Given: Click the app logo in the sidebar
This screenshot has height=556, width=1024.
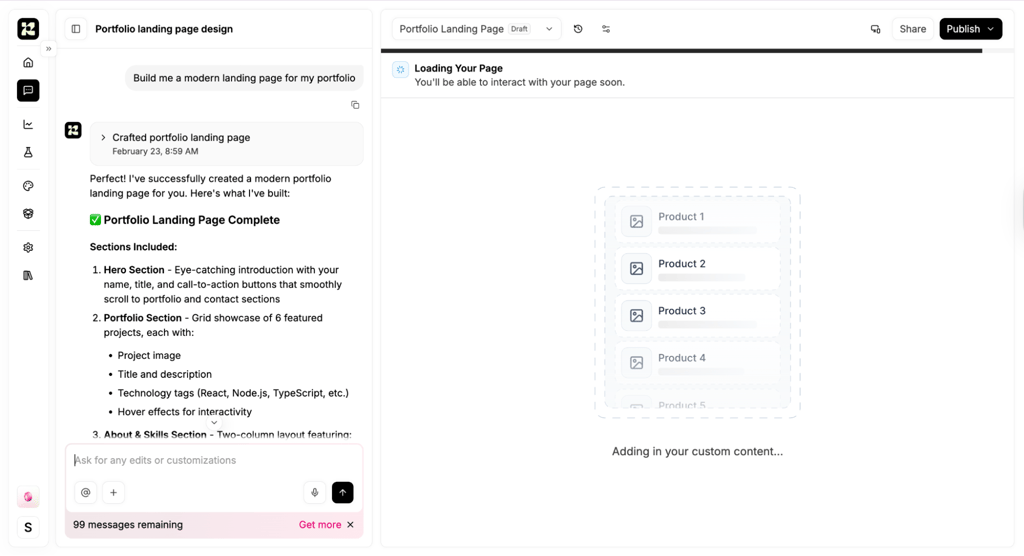Looking at the screenshot, I should (28, 29).
